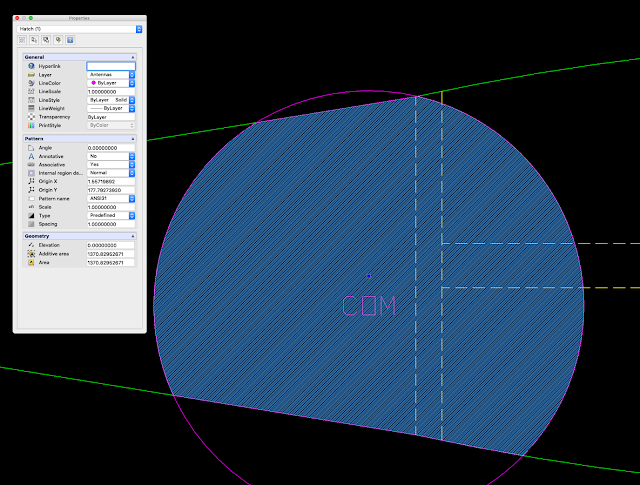Click the disabled PrintStyle ByColor dropdown
The height and width of the screenshot is (485, 640).
(x=111, y=125)
